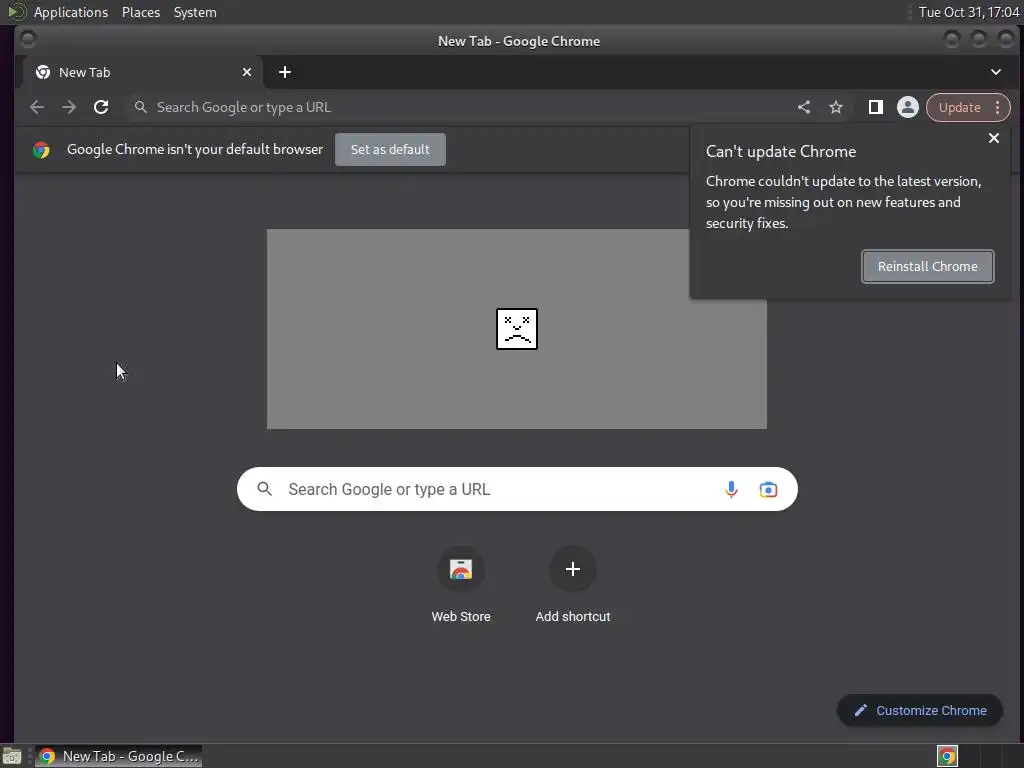Click the broken doodle sad-face image

(x=517, y=329)
